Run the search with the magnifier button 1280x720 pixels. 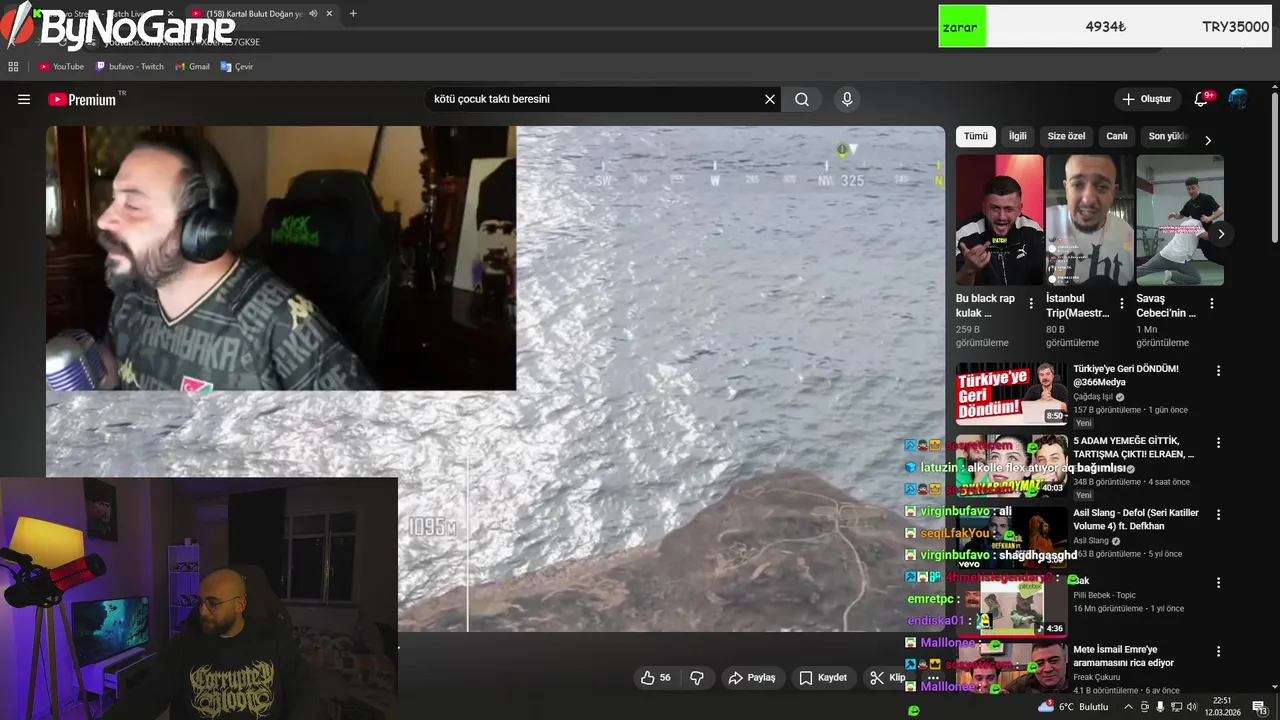click(x=802, y=99)
